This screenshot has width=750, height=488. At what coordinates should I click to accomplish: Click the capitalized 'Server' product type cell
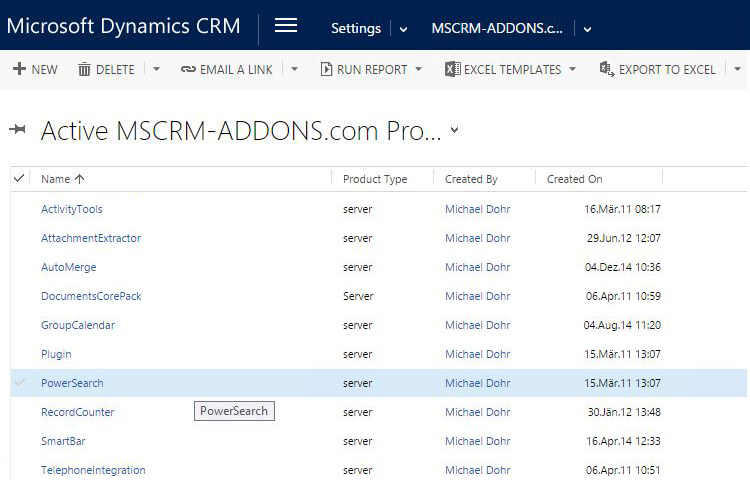click(x=358, y=296)
